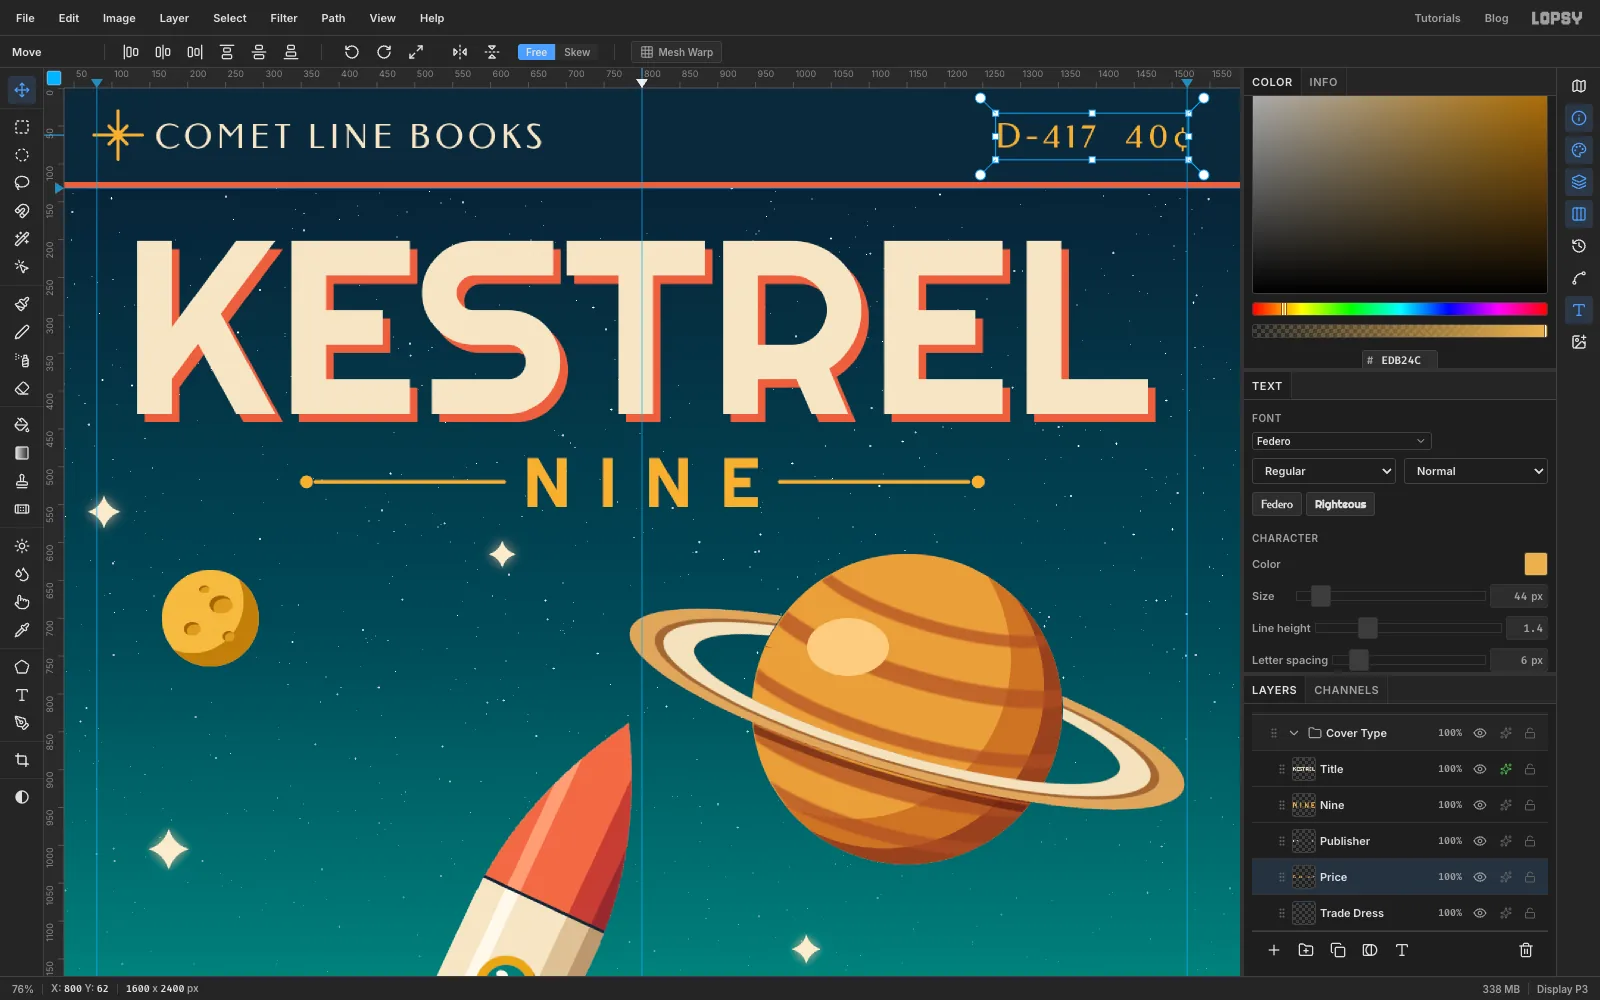Activate the crop tool
This screenshot has height=1000, width=1600.
pos(22,760)
